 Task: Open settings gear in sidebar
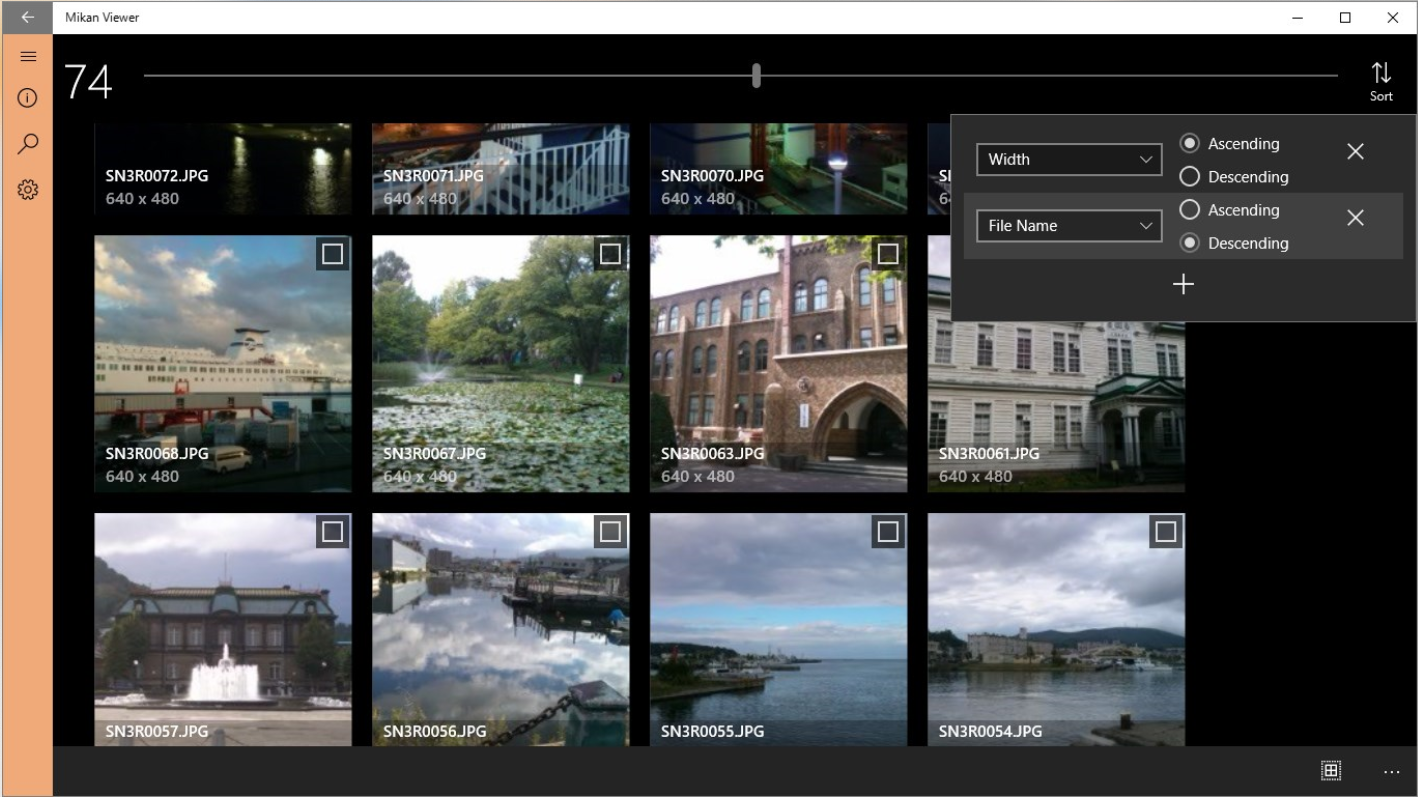coord(28,189)
